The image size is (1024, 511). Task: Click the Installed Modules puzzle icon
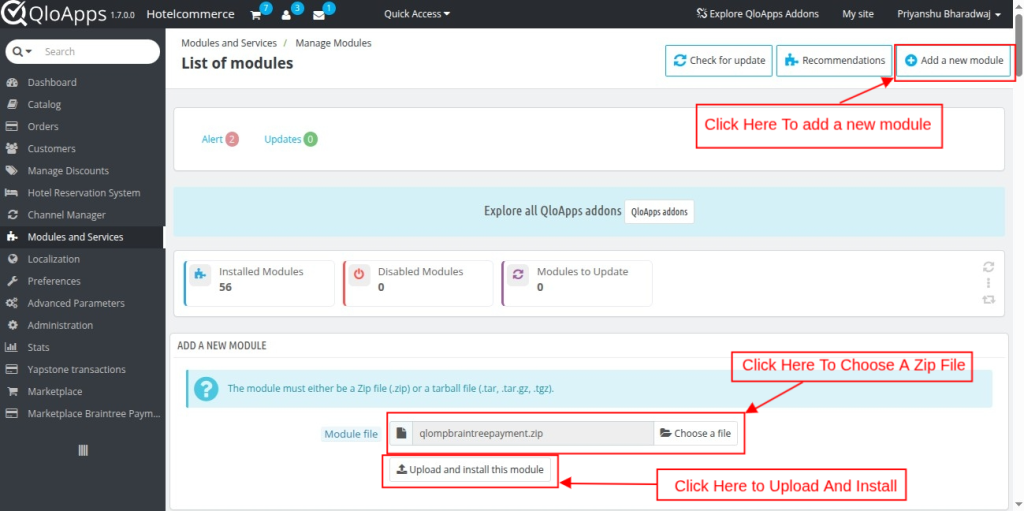click(x=199, y=274)
